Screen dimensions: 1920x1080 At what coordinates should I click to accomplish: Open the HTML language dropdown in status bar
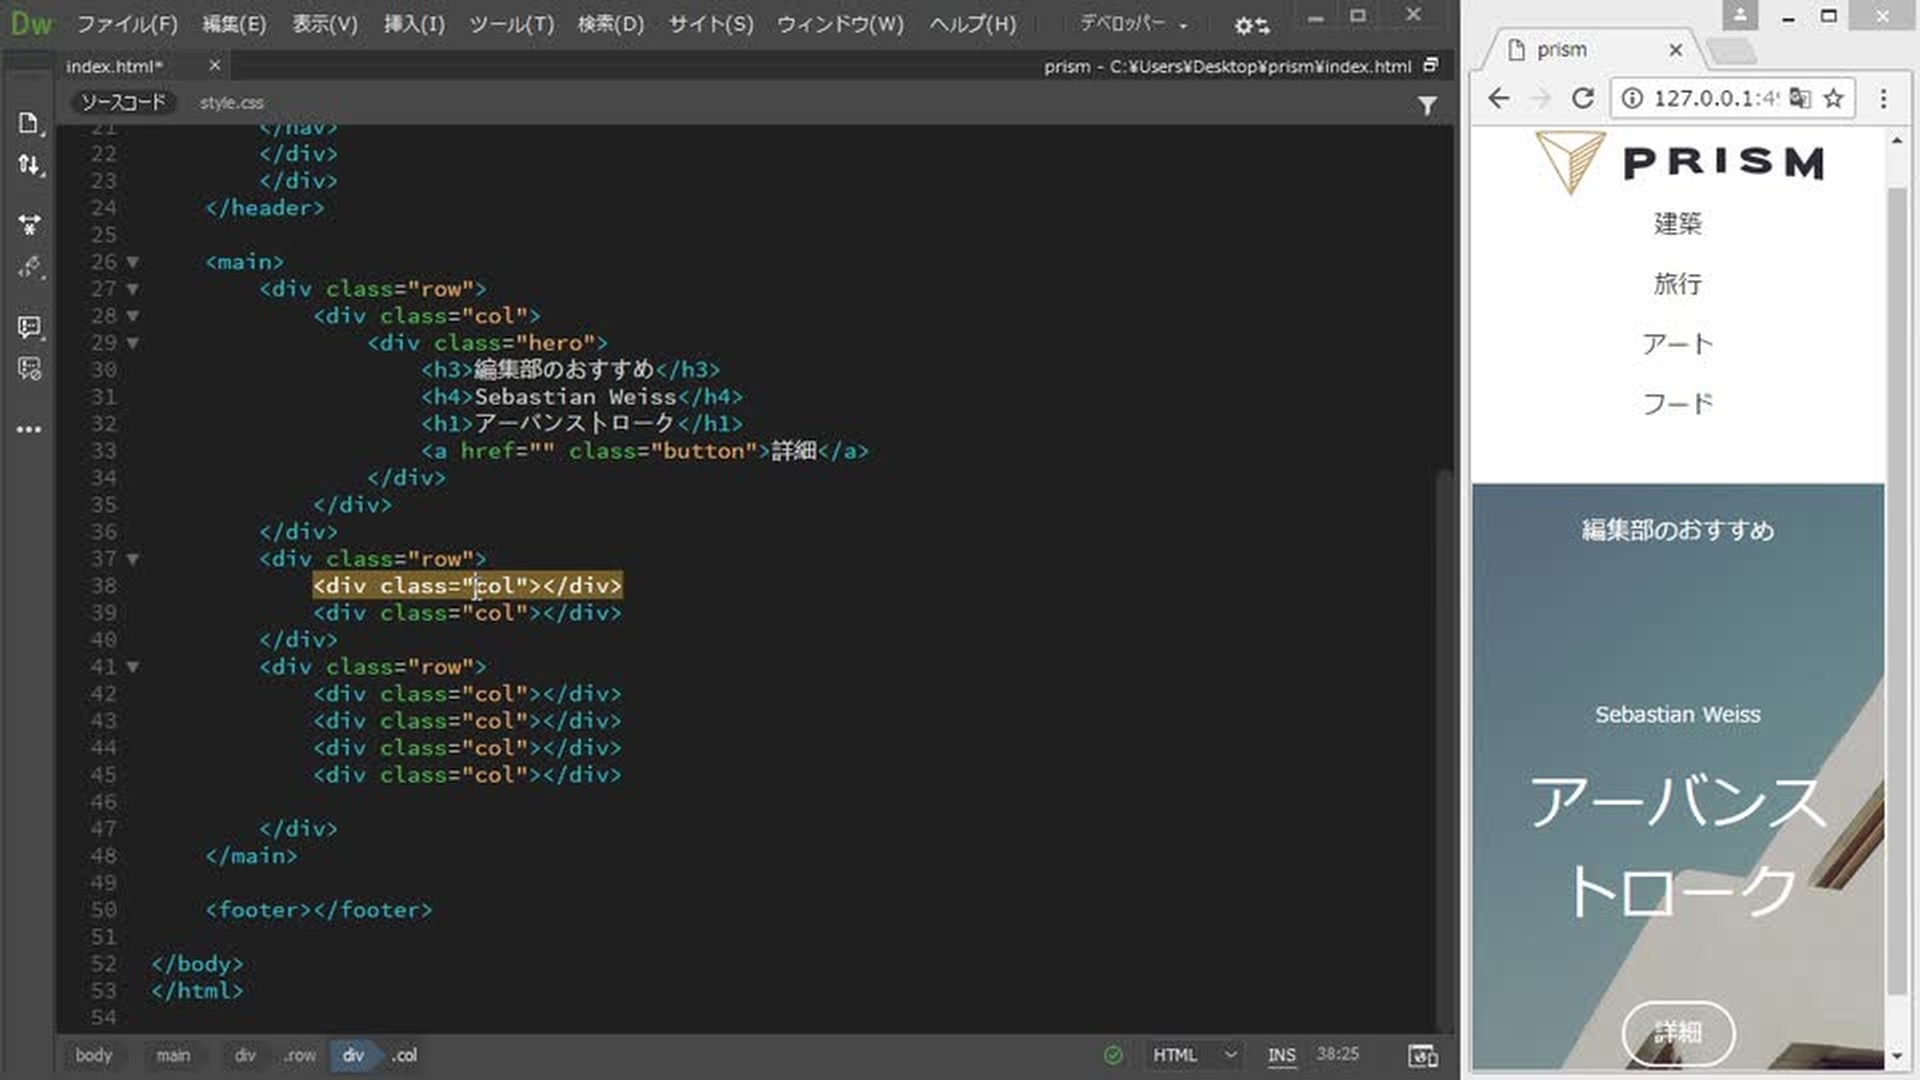click(1194, 1055)
